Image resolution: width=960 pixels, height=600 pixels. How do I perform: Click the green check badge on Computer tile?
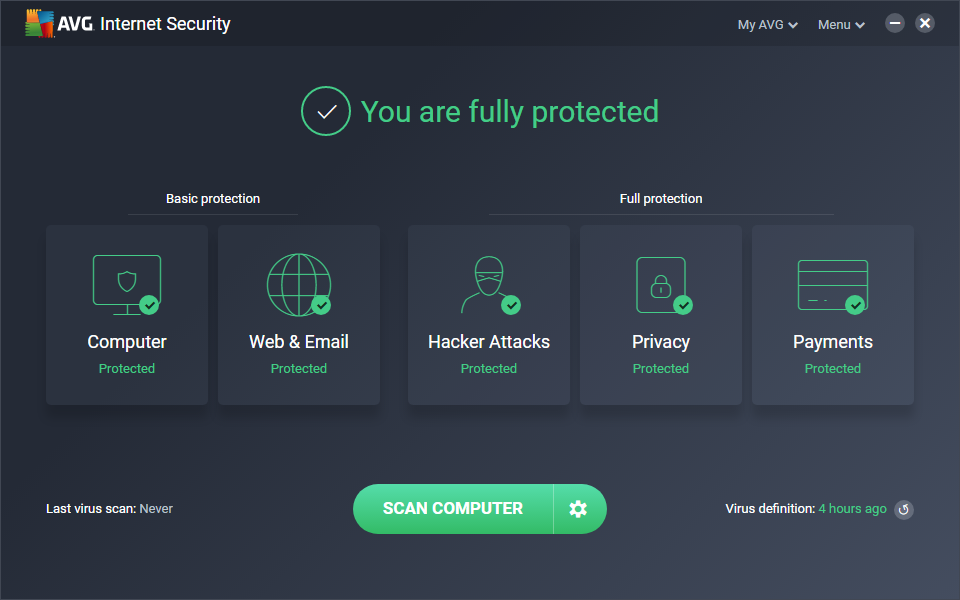150,303
